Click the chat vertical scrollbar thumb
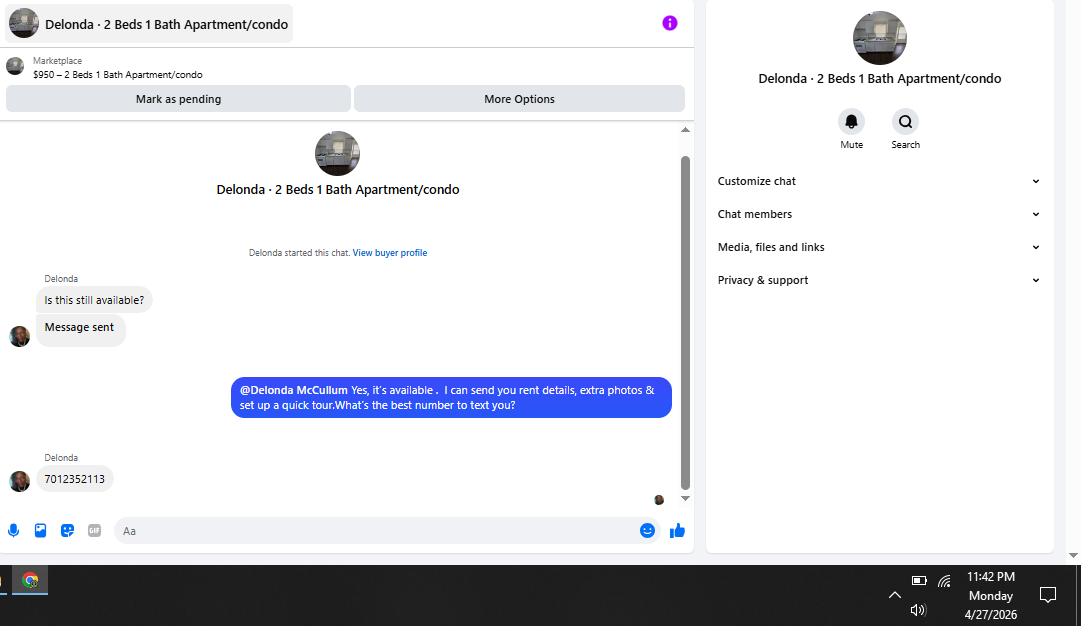 [x=685, y=323]
